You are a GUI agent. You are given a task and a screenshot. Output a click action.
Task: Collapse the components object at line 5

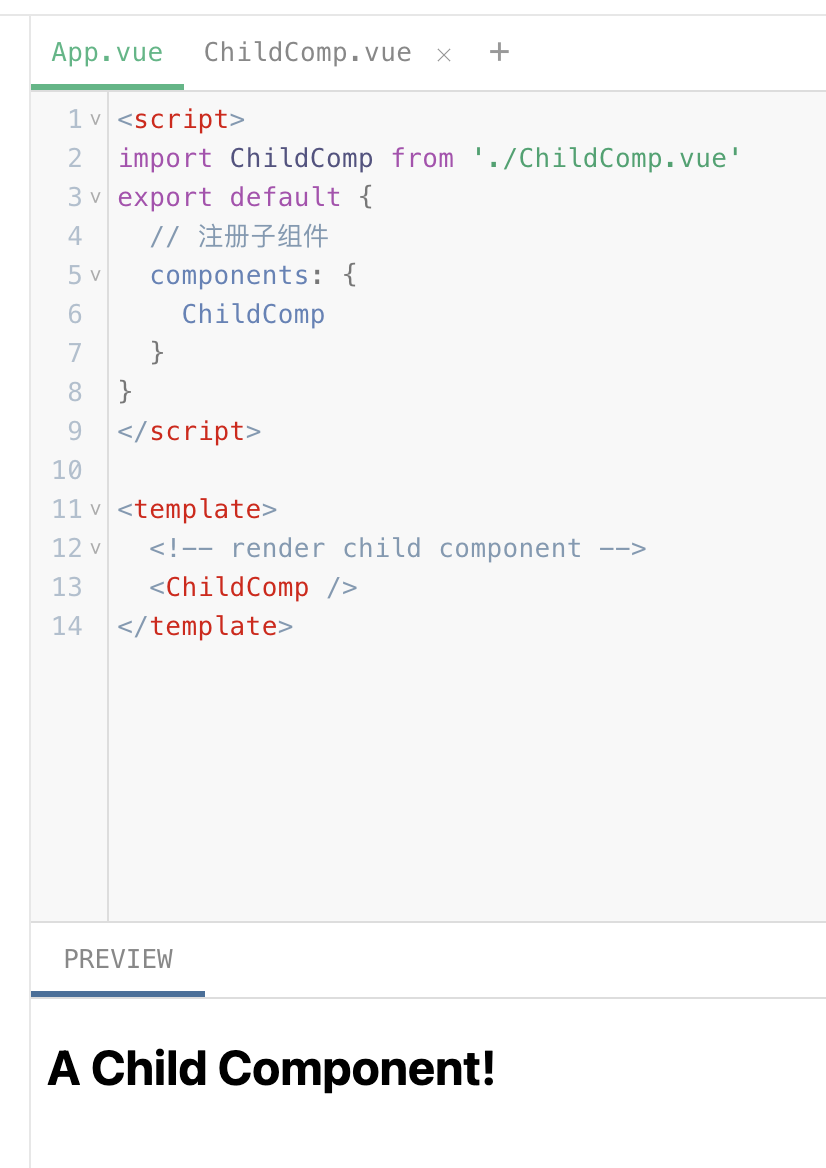(x=95, y=275)
